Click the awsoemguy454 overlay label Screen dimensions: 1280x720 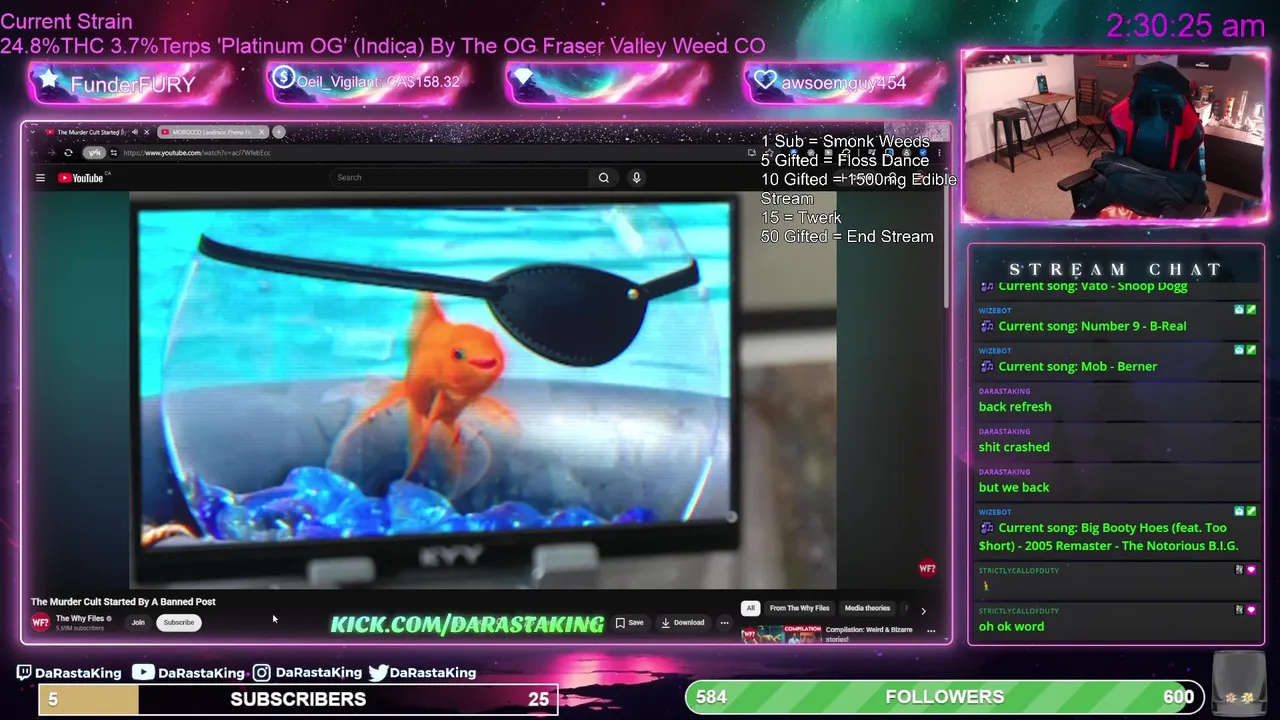pyautogui.click(x=844, y=83)
